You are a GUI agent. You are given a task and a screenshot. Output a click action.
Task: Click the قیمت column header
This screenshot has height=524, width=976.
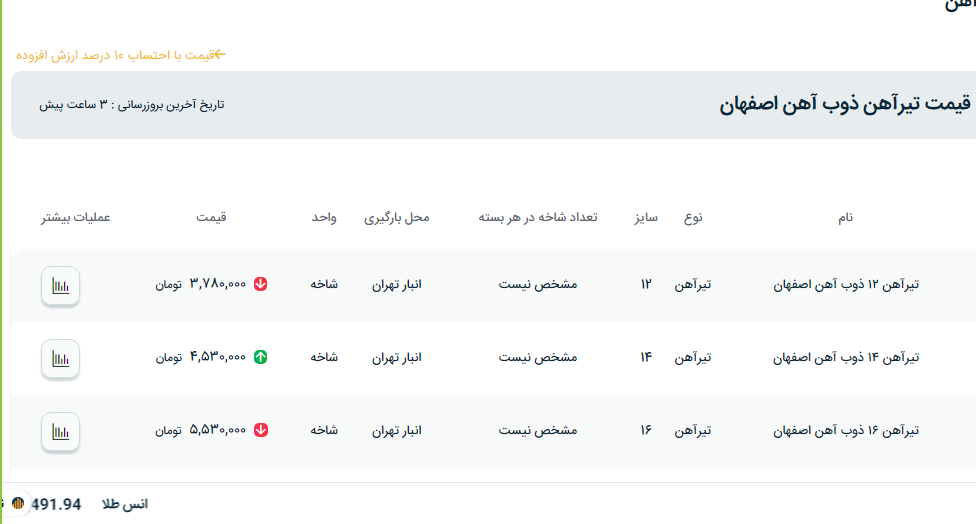[211, 217]
